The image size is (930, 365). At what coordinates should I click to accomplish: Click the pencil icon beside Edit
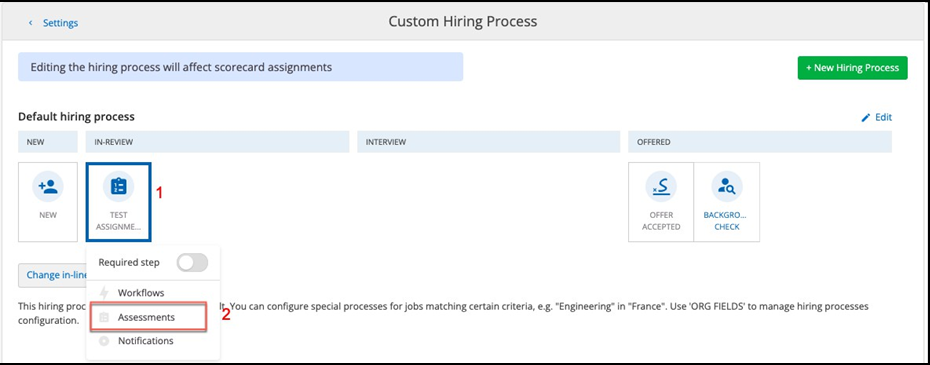[866, 118]
